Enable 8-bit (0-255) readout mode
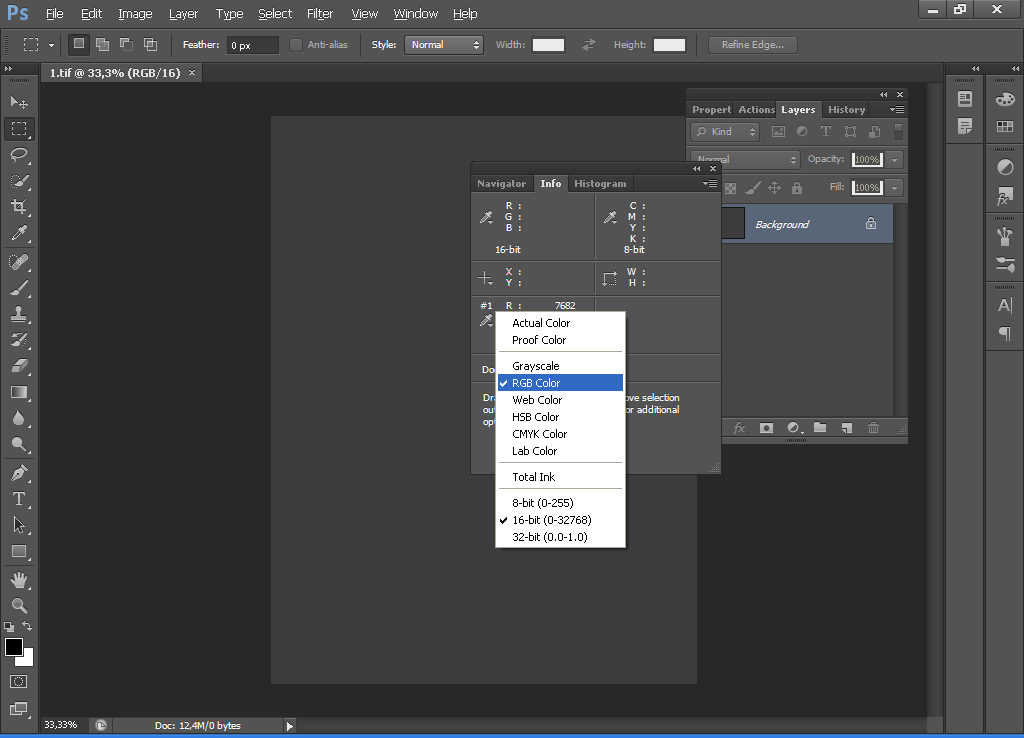Viewport: 1024px width, 738px height. point(542,503)
